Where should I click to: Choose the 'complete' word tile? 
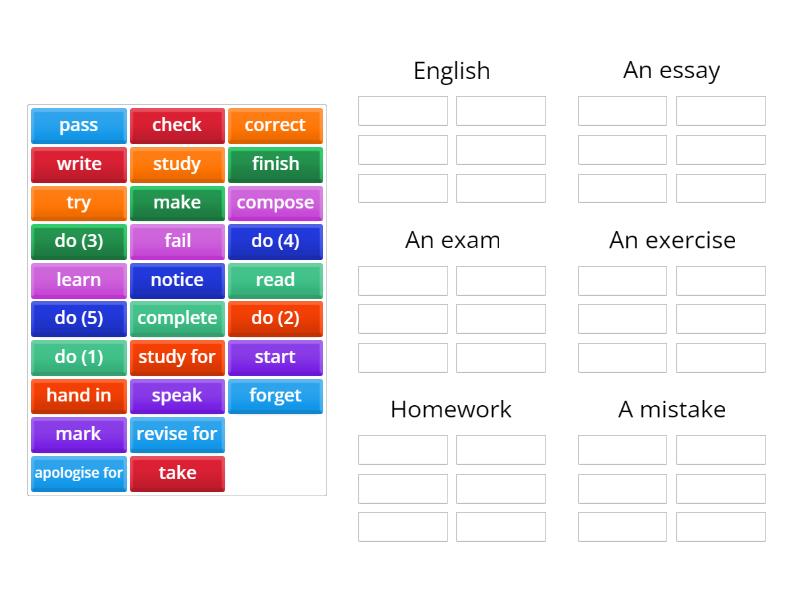pyautogui.click(x=177, y=318)
